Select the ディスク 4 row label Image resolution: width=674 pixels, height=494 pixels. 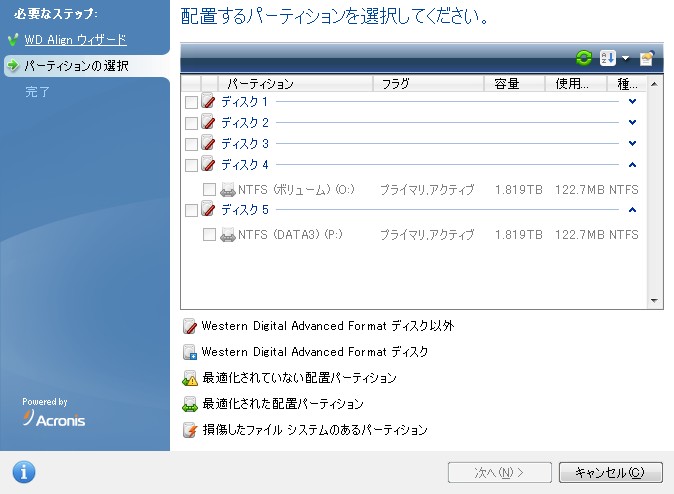click(245, 165)
